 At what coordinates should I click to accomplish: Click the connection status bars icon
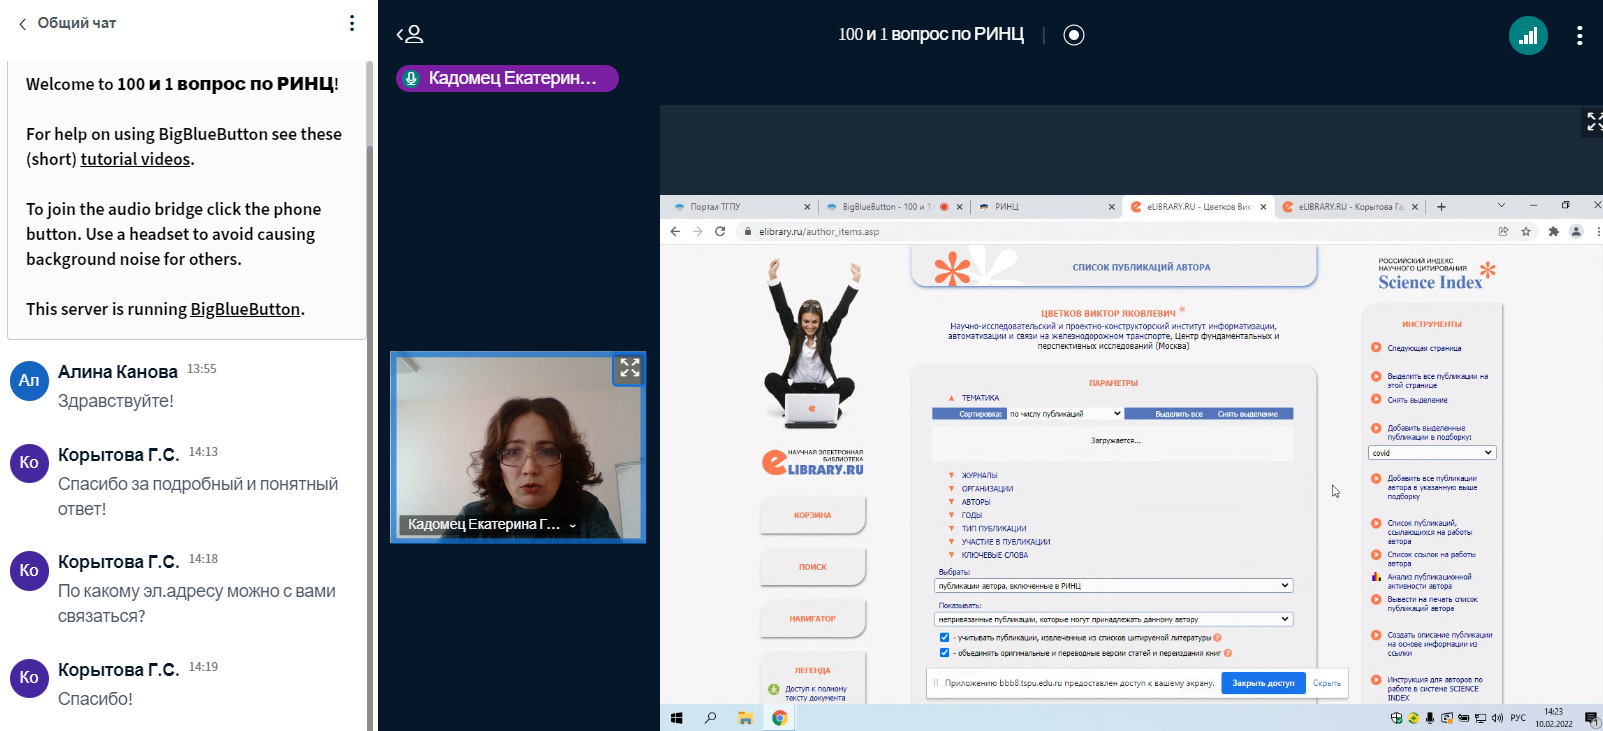click(x=1528, y=36)
